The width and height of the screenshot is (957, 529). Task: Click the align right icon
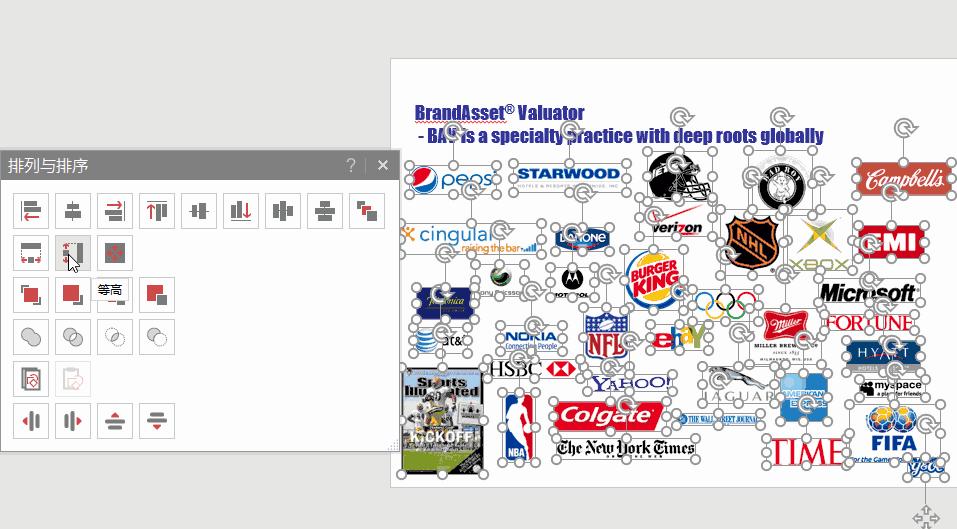(x=115, y=211)
